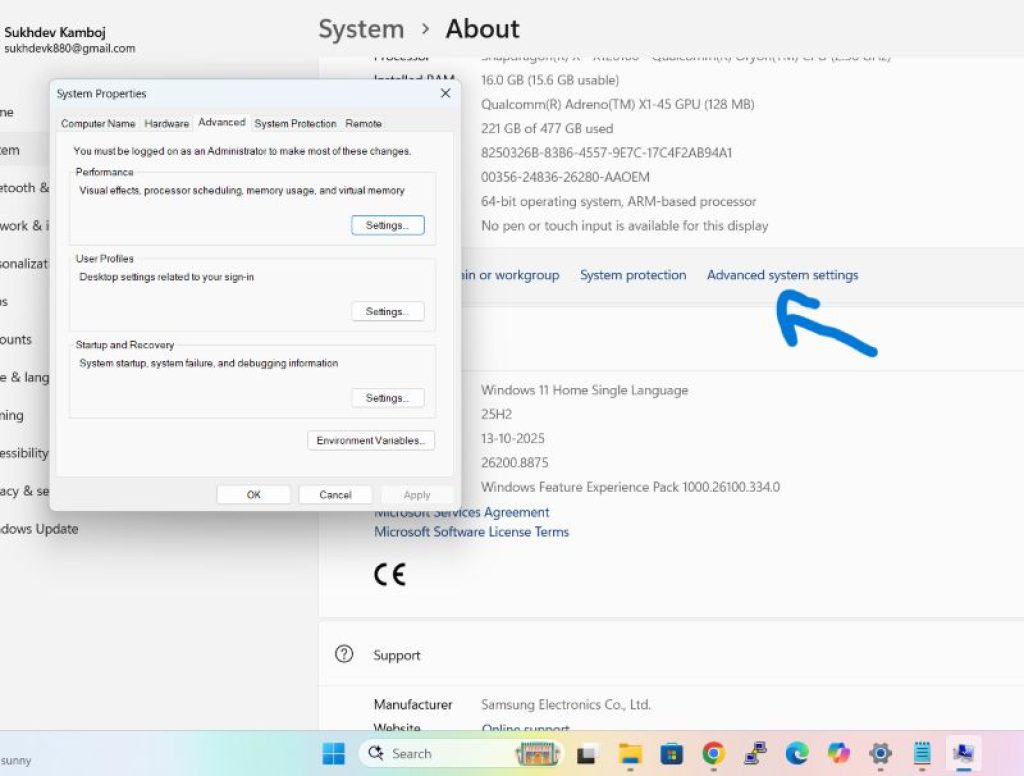Open the cut-off 'dows Update' sidebar item
1024x776 pixels.
pyautogui.click(x=39, y=528)
